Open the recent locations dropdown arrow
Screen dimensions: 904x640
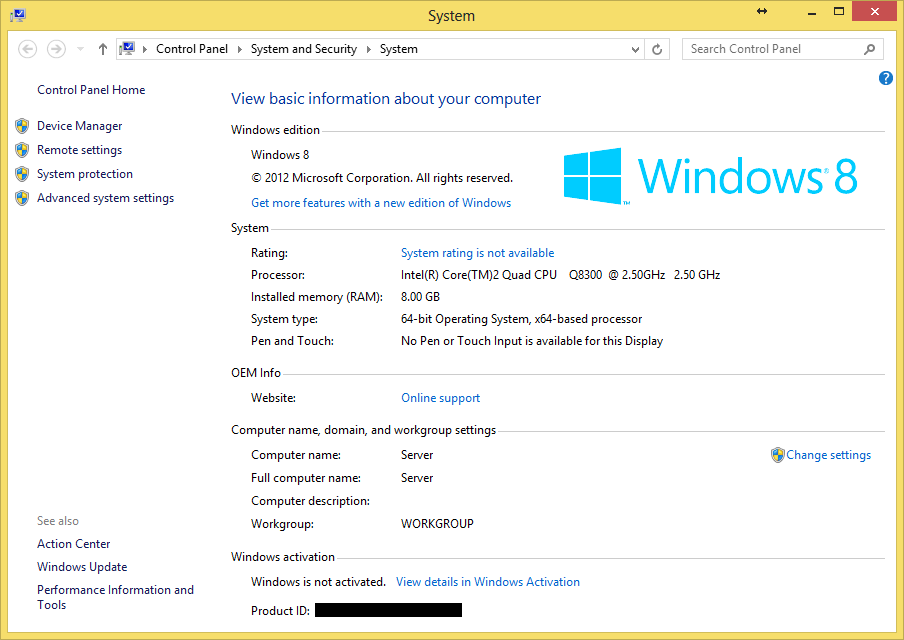point(81,49)
